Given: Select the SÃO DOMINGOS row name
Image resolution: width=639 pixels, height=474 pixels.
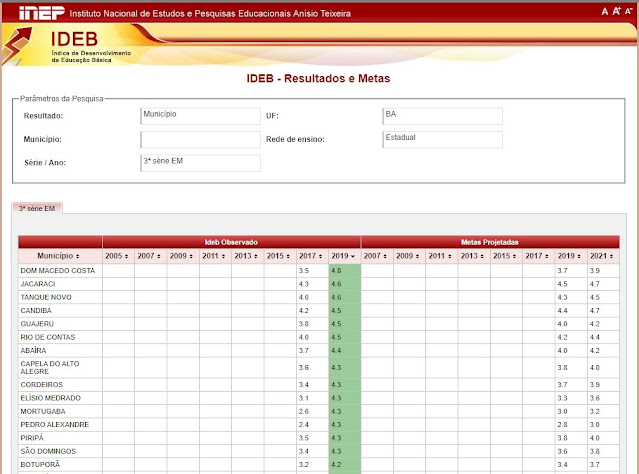Looking at the screenshot, I should (x=48, y=451).
